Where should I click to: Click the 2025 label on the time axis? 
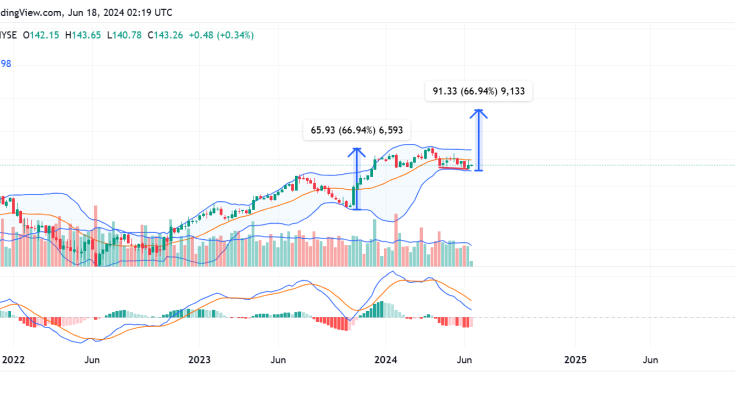575,357
